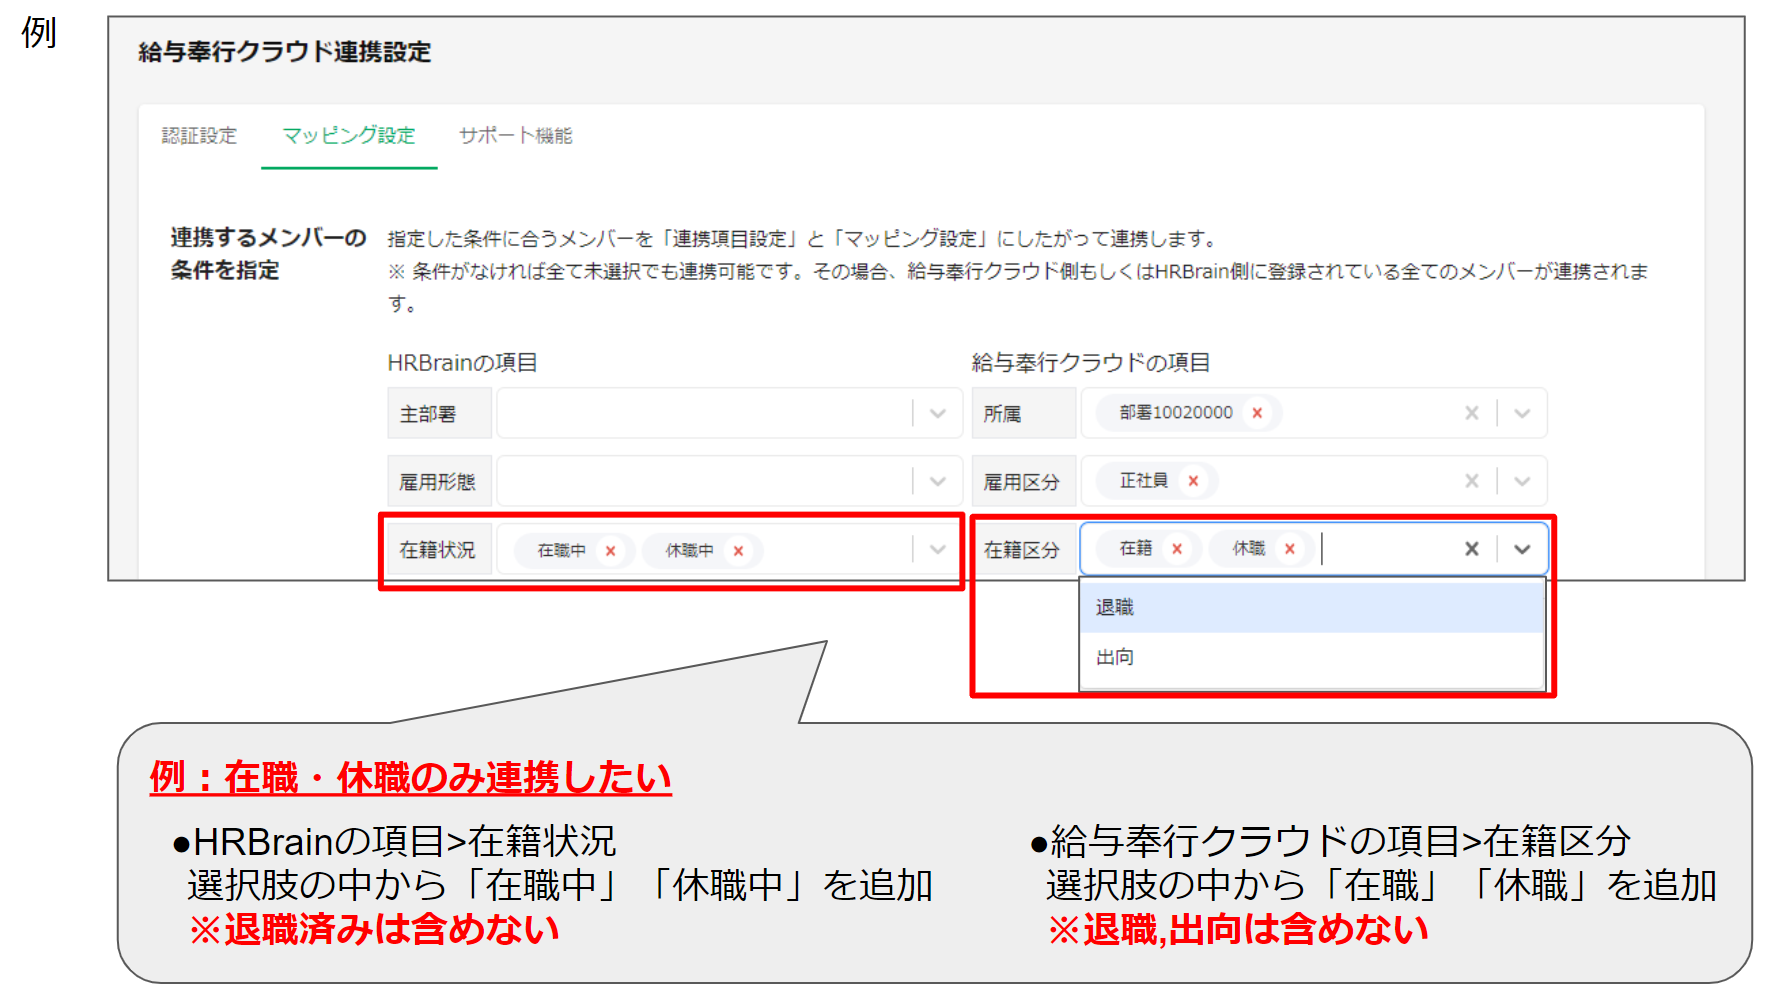
Task: Click the 休職中 chip label
Action: pyautogui.click(x=690, y=551)
